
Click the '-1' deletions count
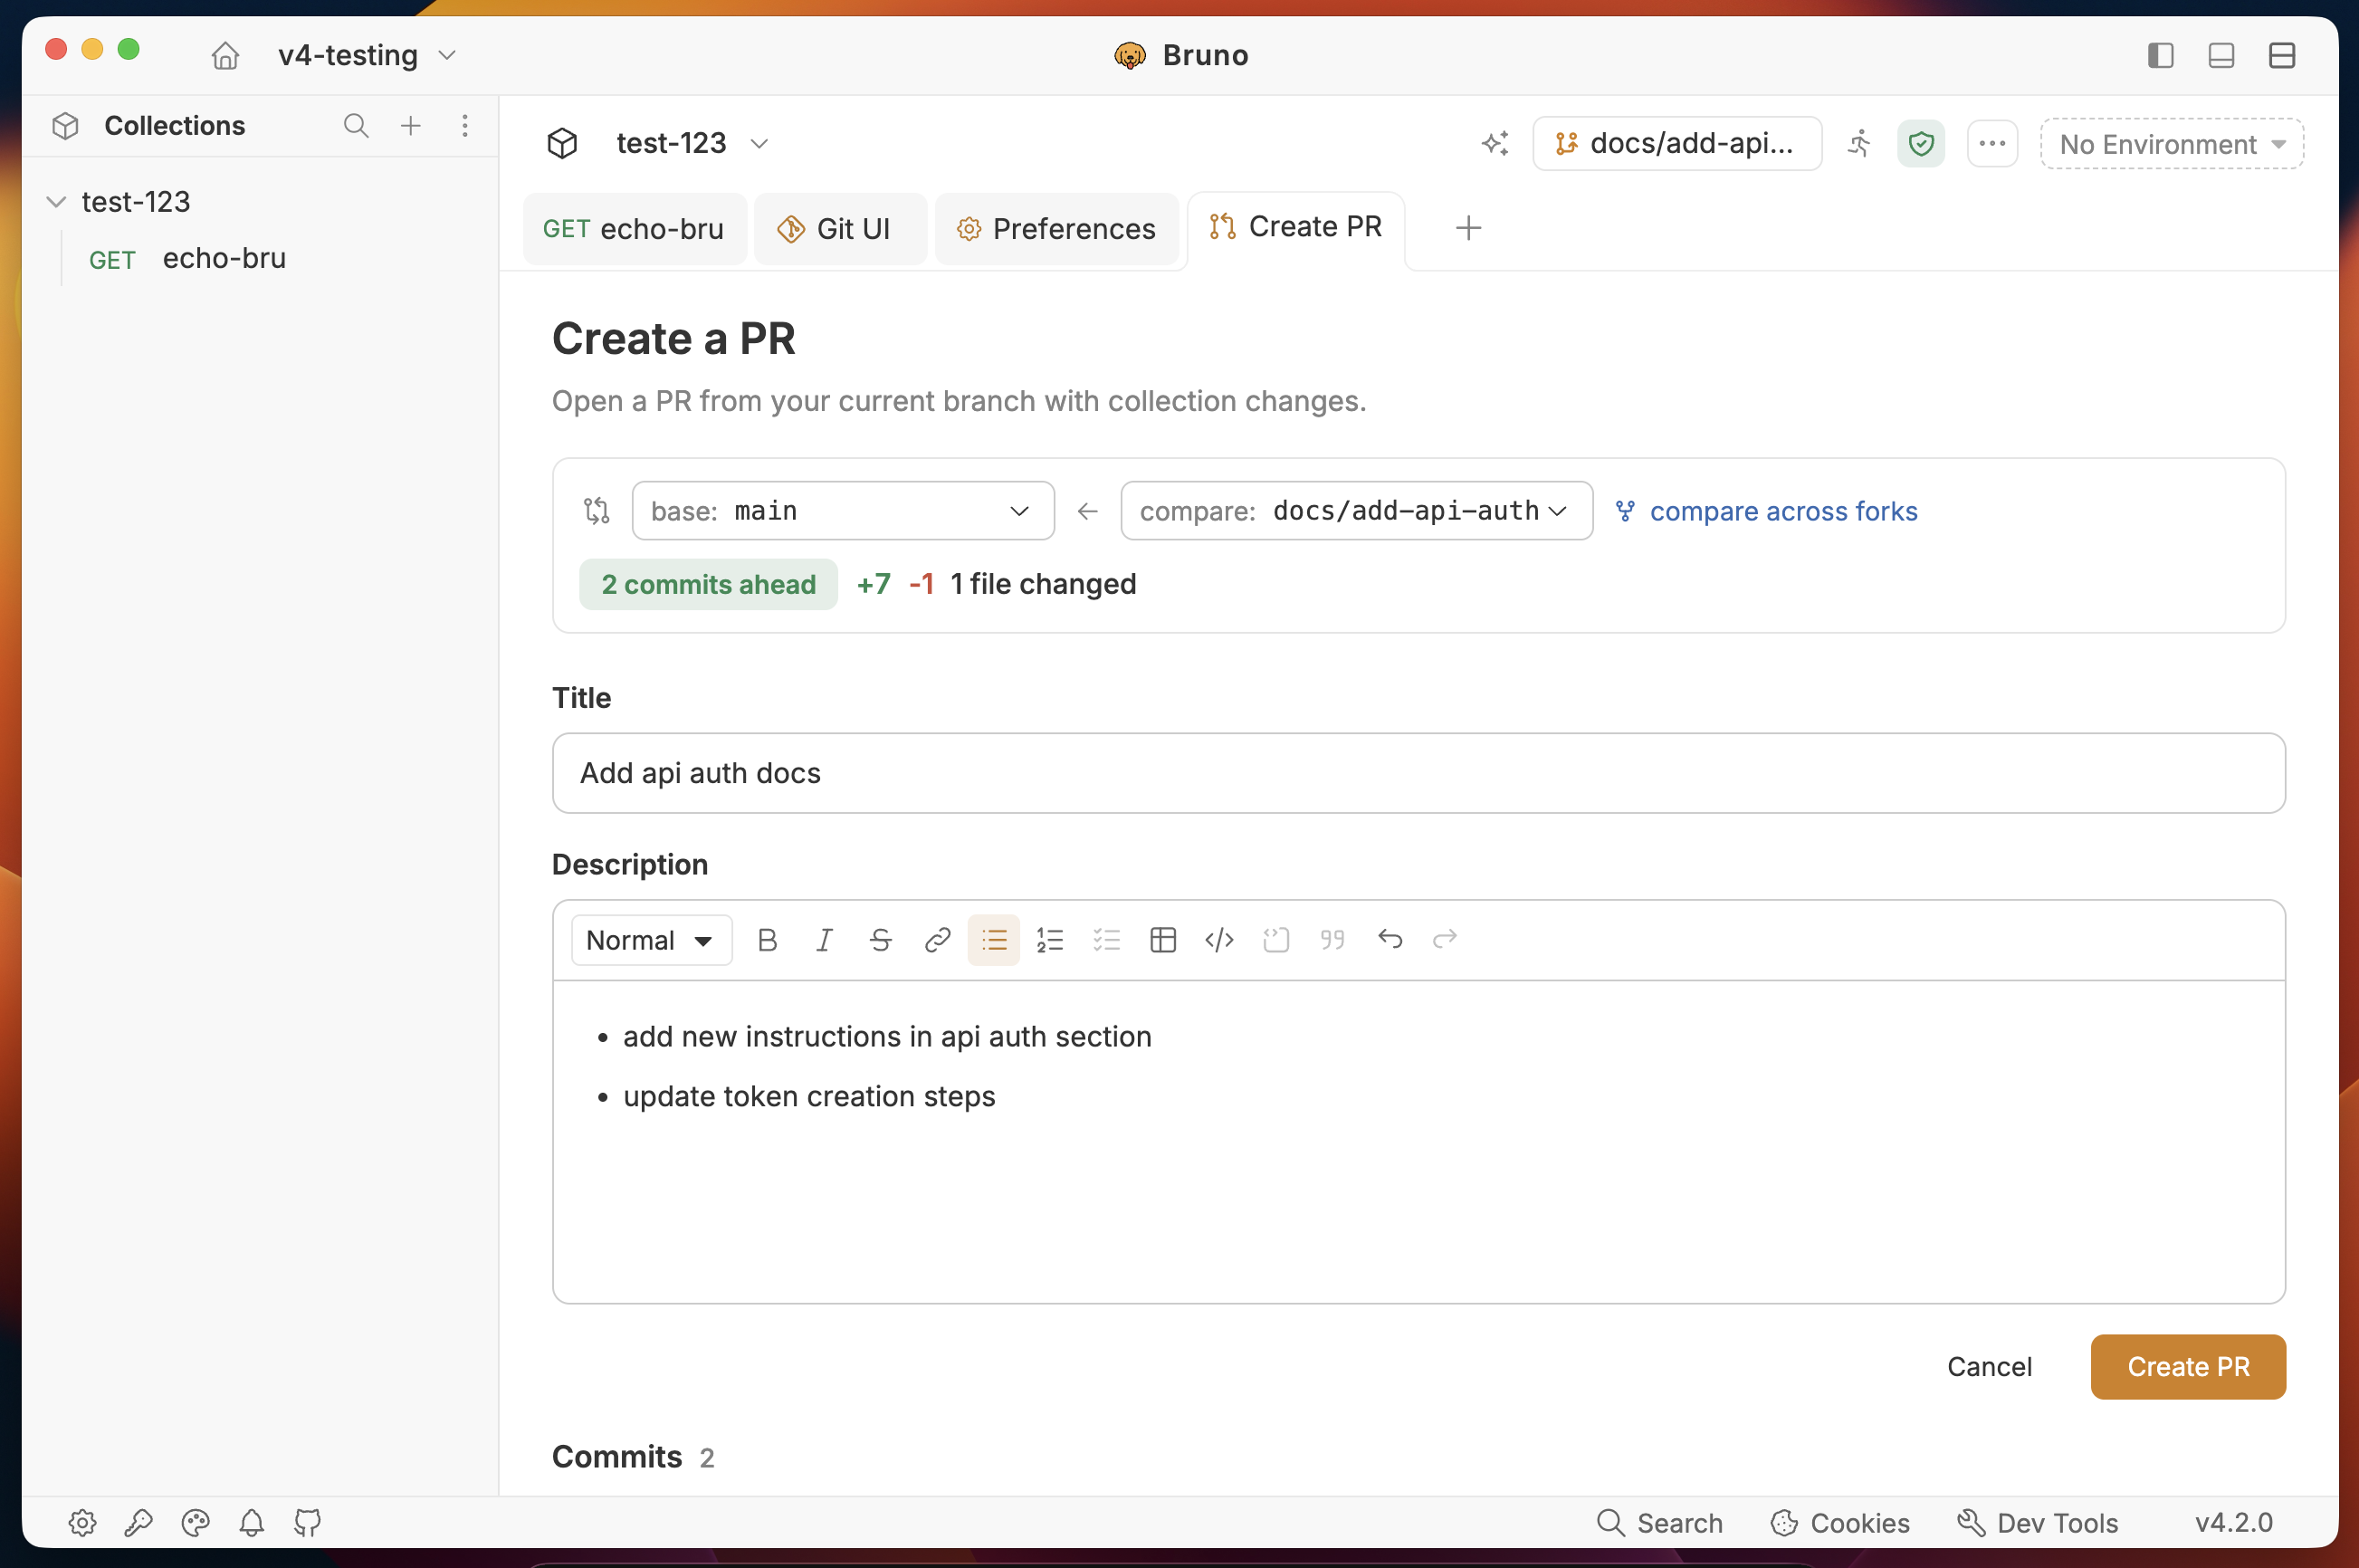921,584
